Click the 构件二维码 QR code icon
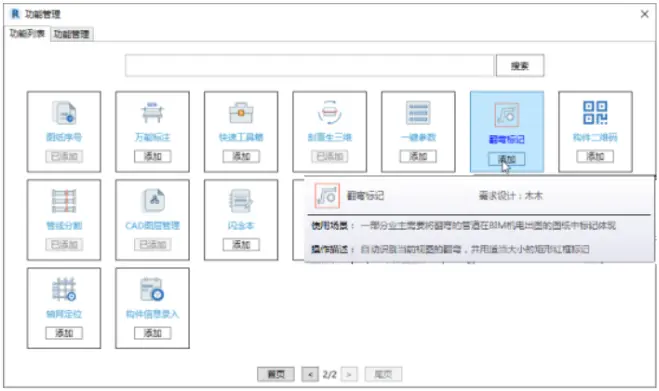Viewport: 659px width, 391px height. [x=595, y=113]
